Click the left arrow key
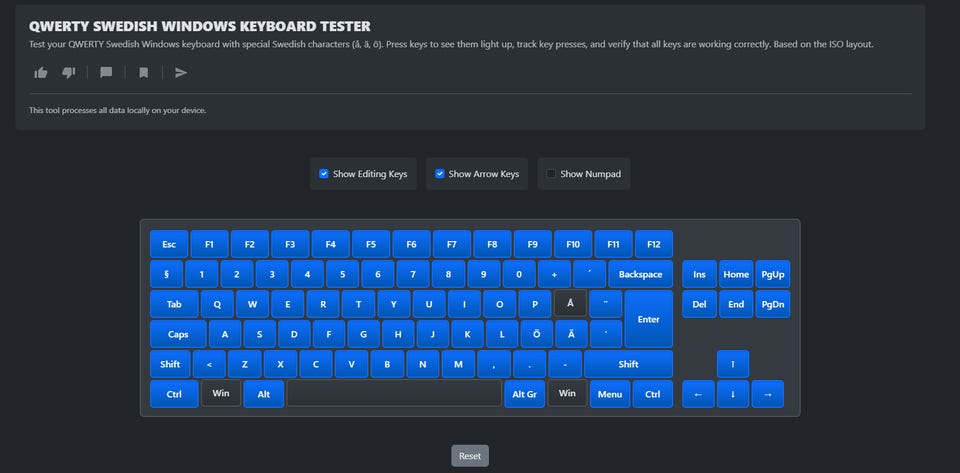This screenshot has height=473, width=960. click(699, 394)
